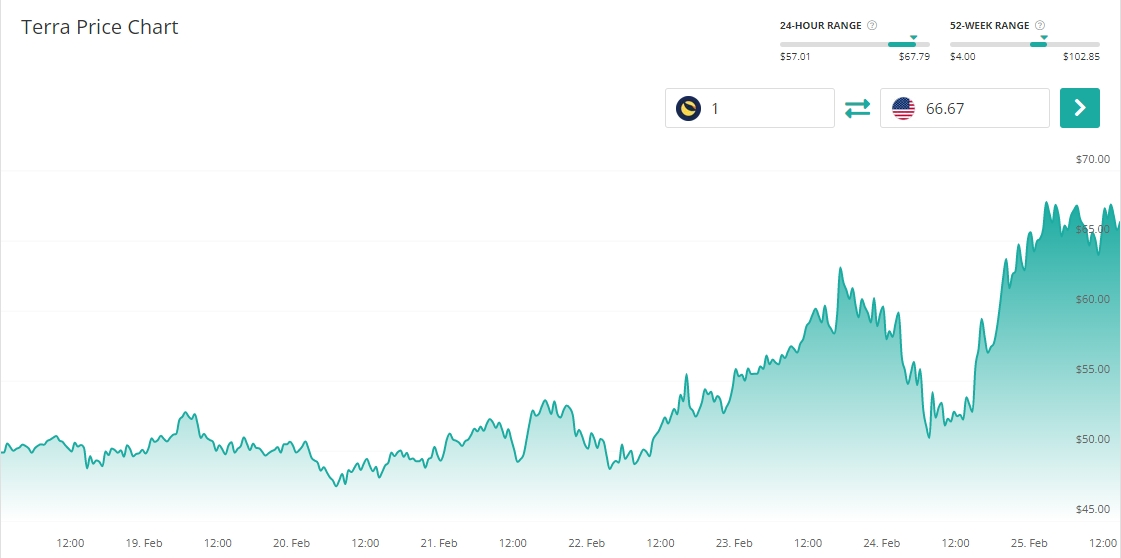Click the US flag currency icon

[903, 108]
